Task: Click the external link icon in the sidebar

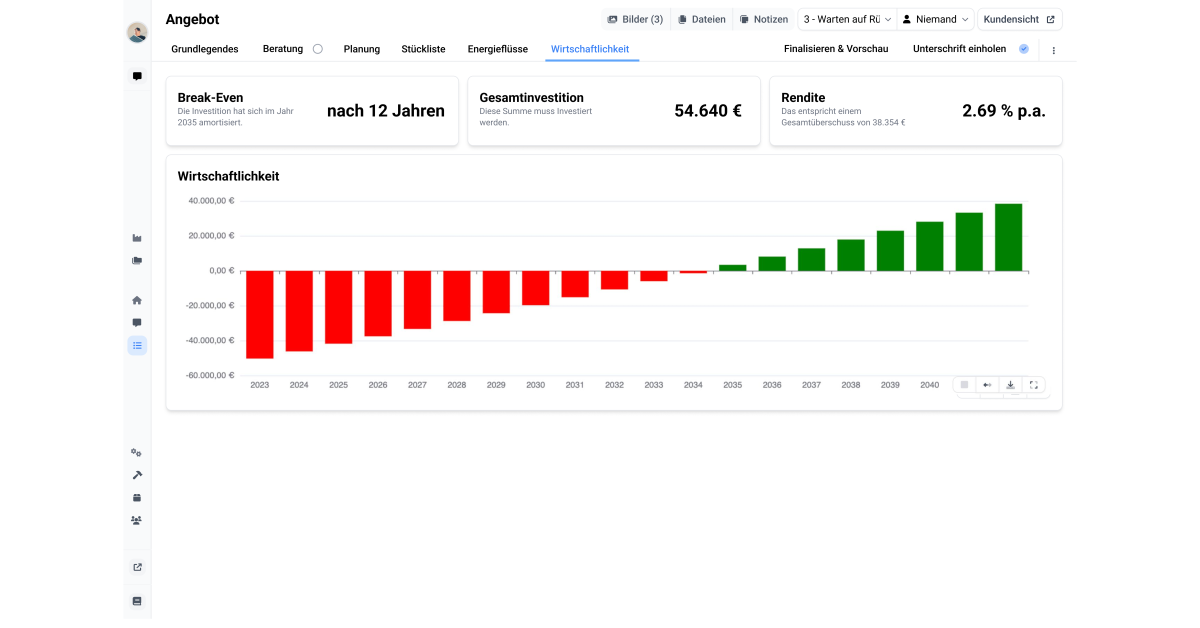Action: [x=137, y=567]
